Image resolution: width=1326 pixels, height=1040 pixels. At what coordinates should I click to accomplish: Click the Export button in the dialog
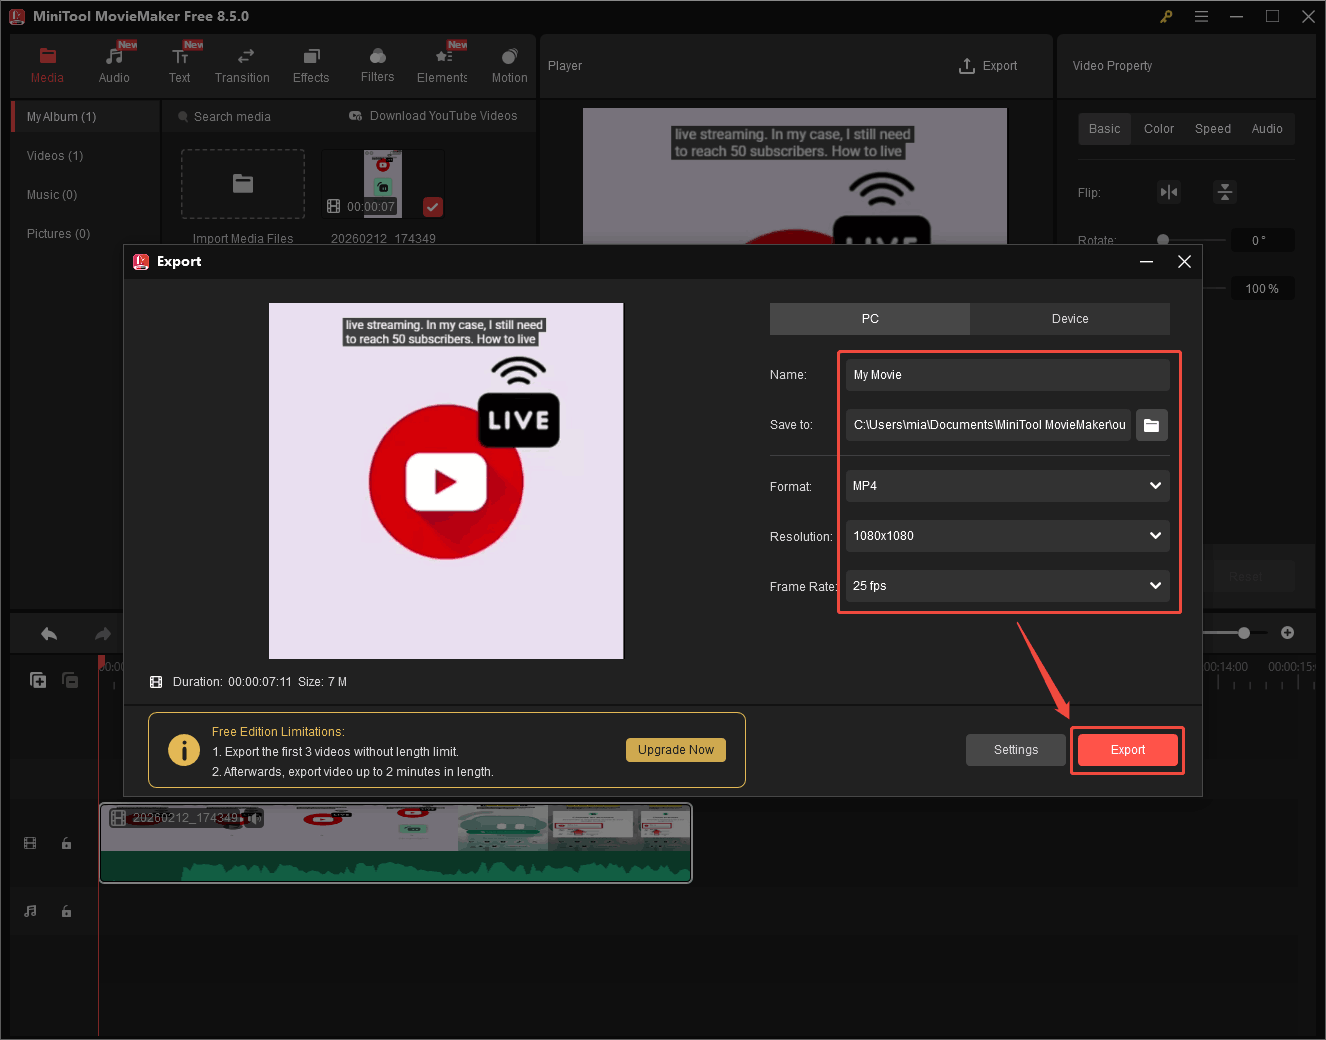pos(1127,749)
